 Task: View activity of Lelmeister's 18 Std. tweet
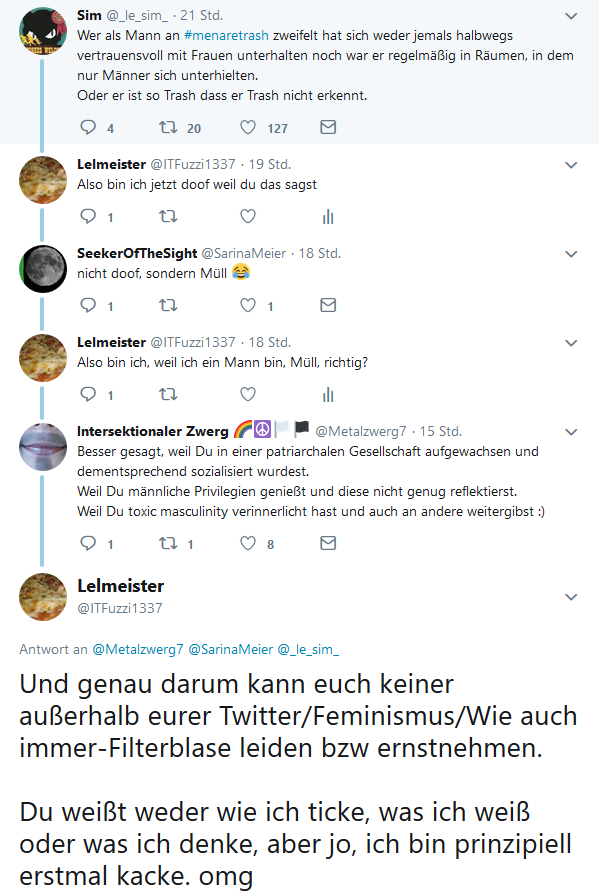[328, 395]
